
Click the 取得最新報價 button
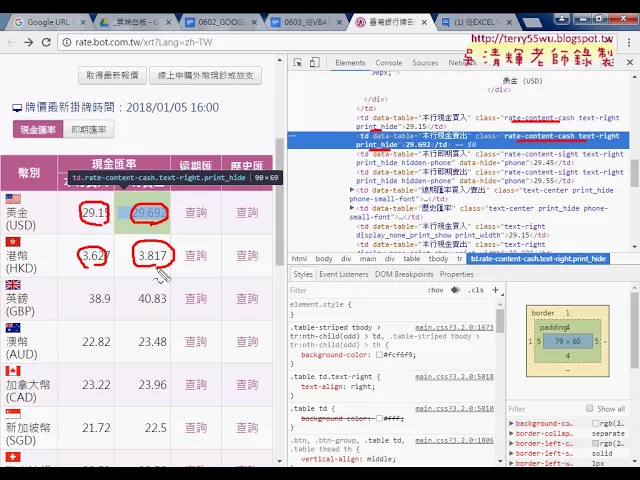coord(112,76)
